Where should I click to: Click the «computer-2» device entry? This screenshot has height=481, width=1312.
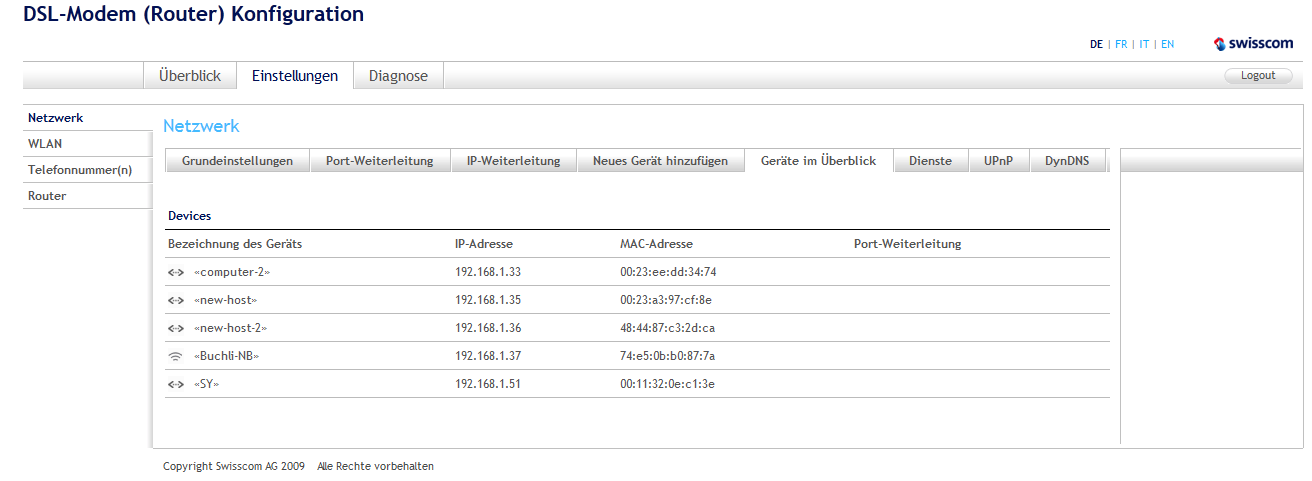coord(232,272)
